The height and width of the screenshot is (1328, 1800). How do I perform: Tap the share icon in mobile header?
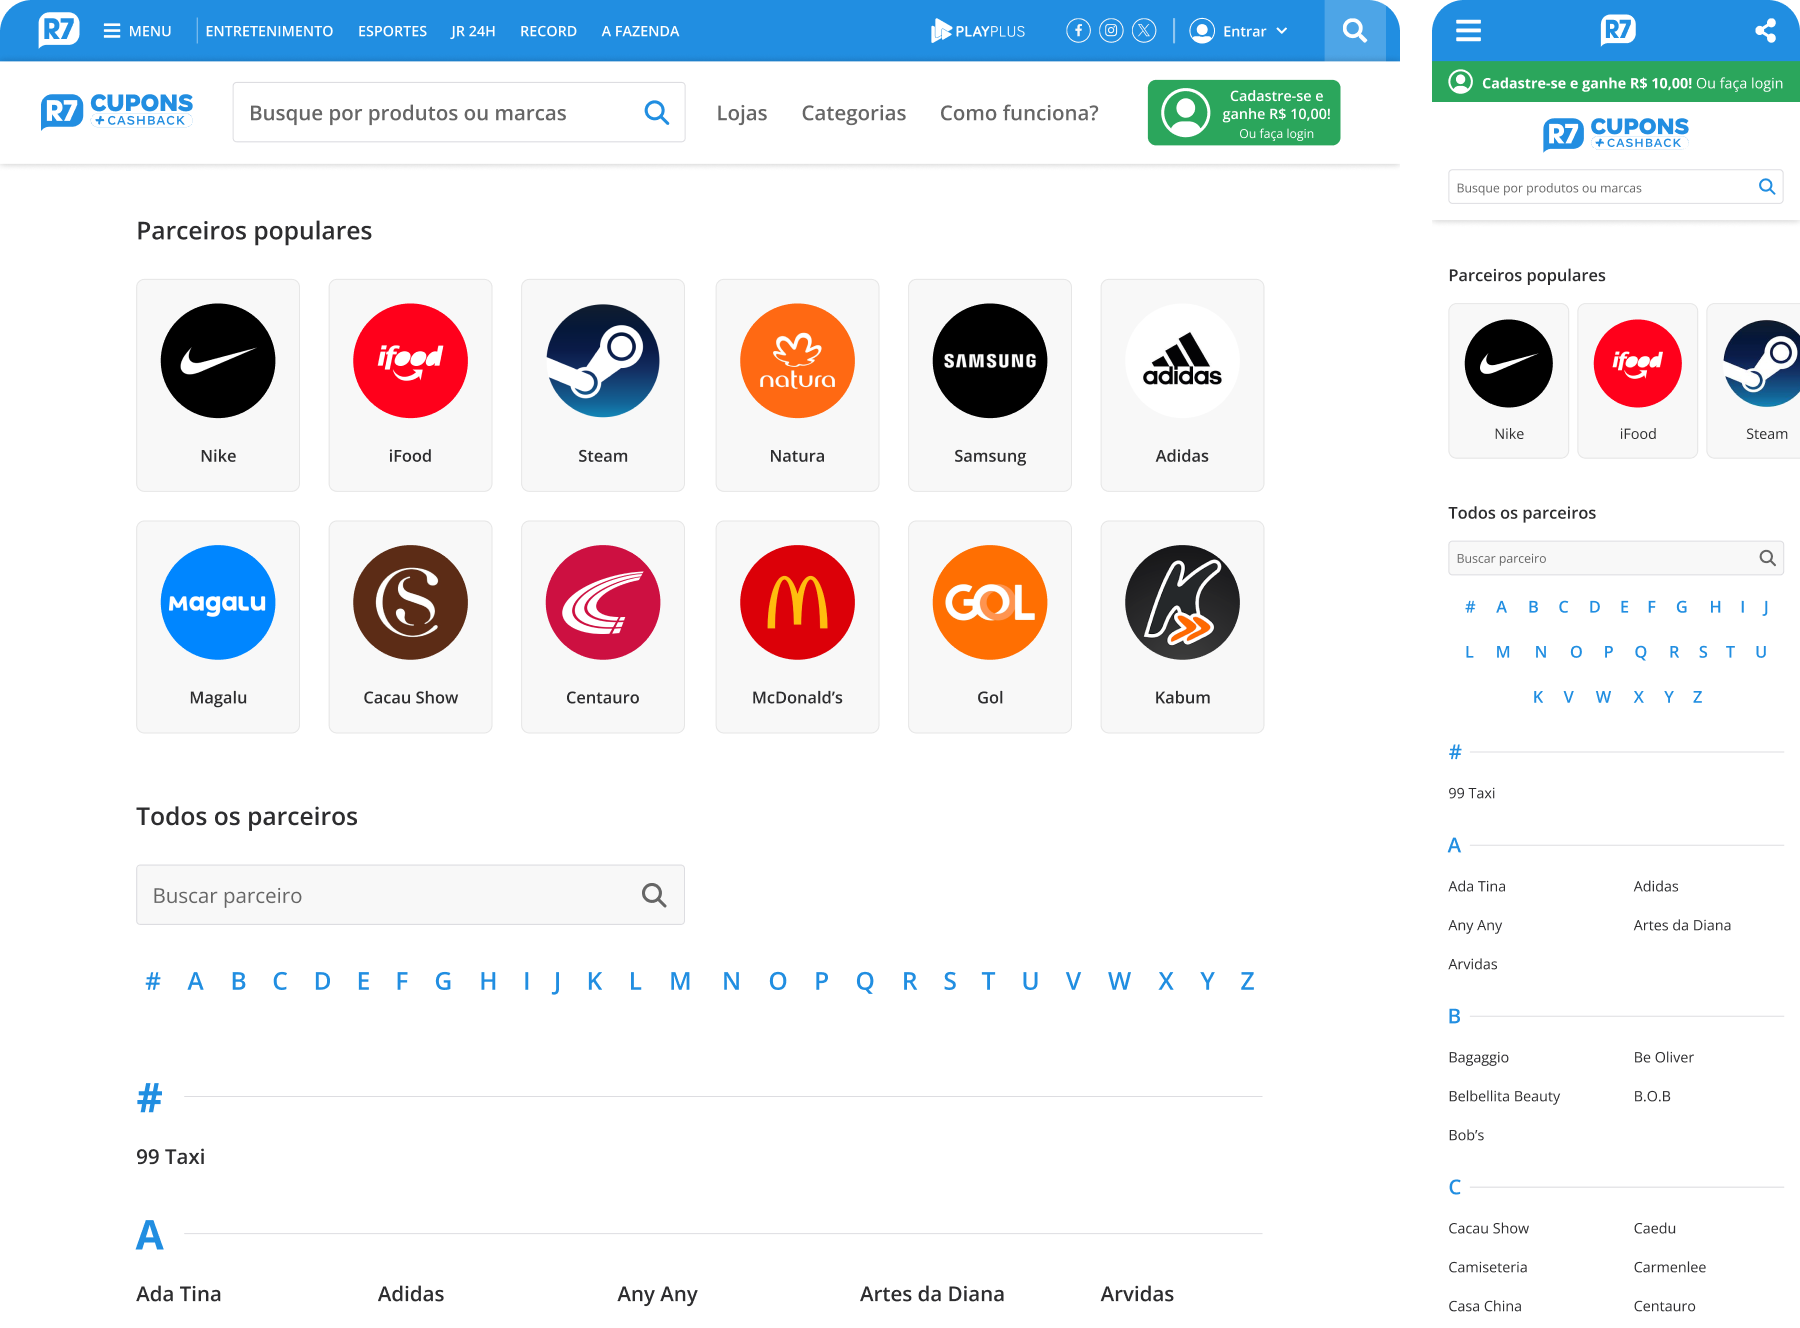(1766, 31)
